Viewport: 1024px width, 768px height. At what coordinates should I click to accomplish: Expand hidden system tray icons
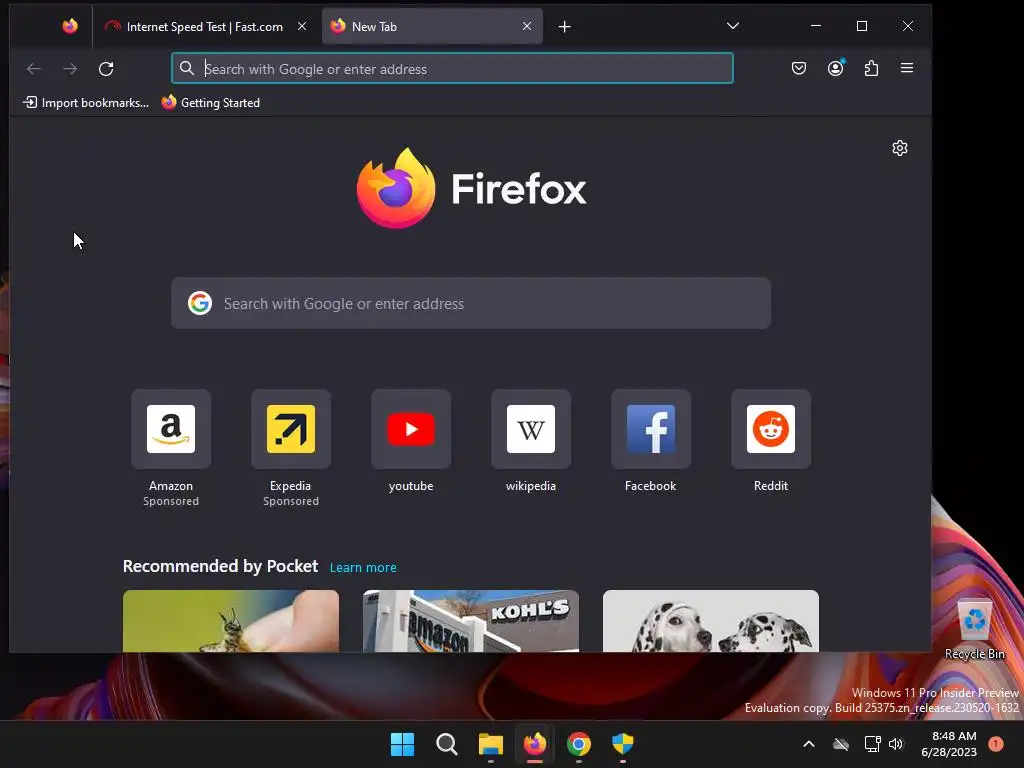808,744
